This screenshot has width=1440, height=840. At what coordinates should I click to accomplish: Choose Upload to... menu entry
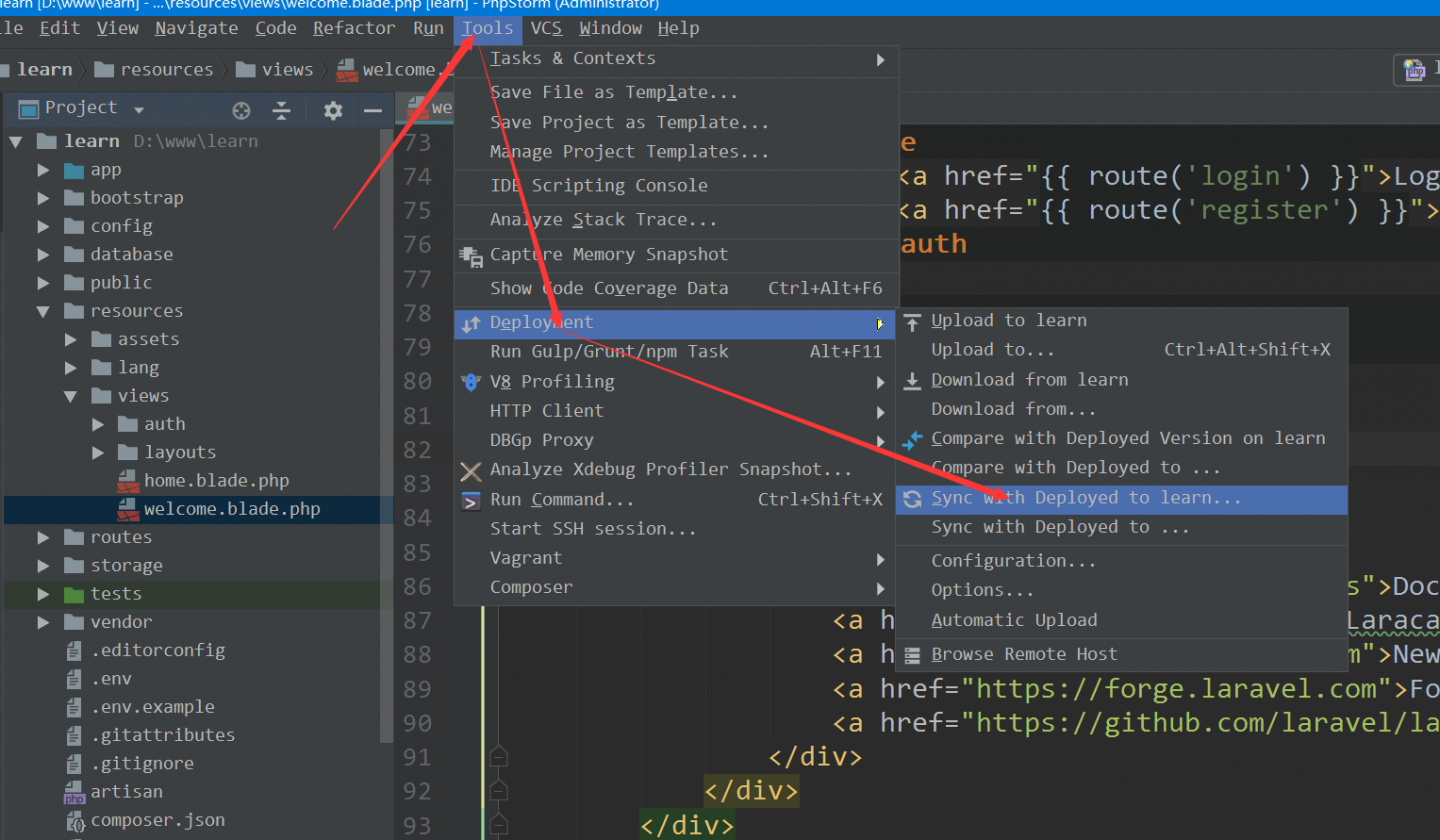(1122, 350)
